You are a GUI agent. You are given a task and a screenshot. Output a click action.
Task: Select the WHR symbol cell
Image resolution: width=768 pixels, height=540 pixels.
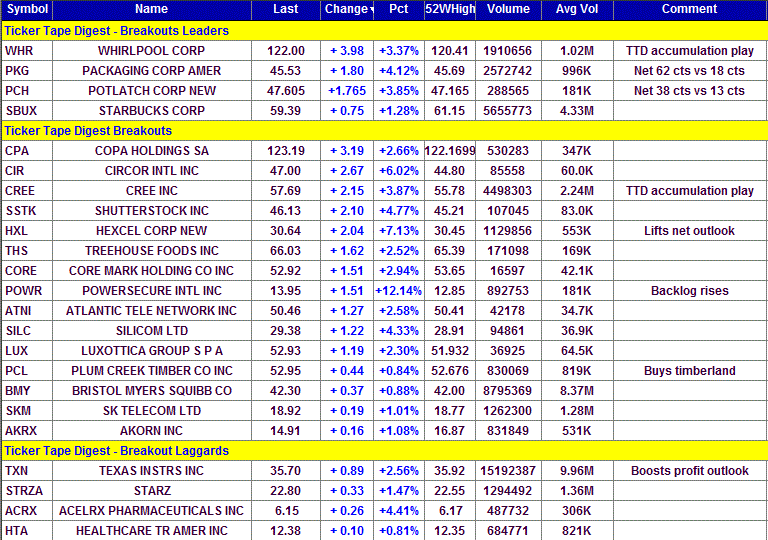click(27, 51)
